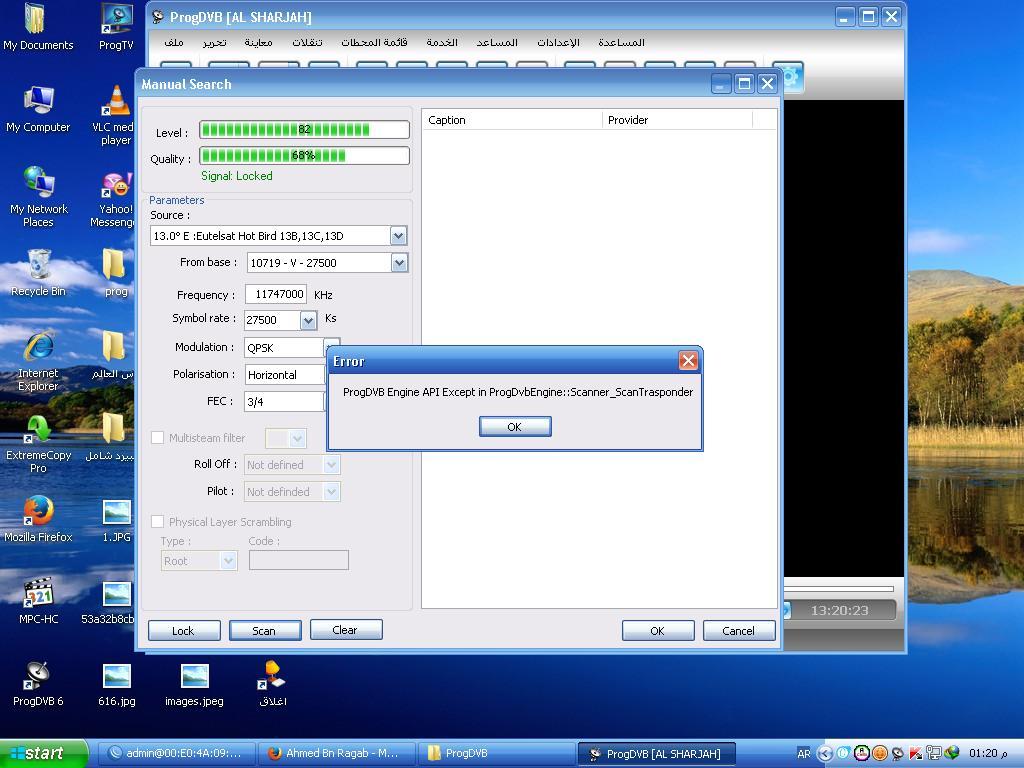The image size is (1024, 768).
Task: Expand the scrambling Type Root dropdown
Action: [228, 561]
